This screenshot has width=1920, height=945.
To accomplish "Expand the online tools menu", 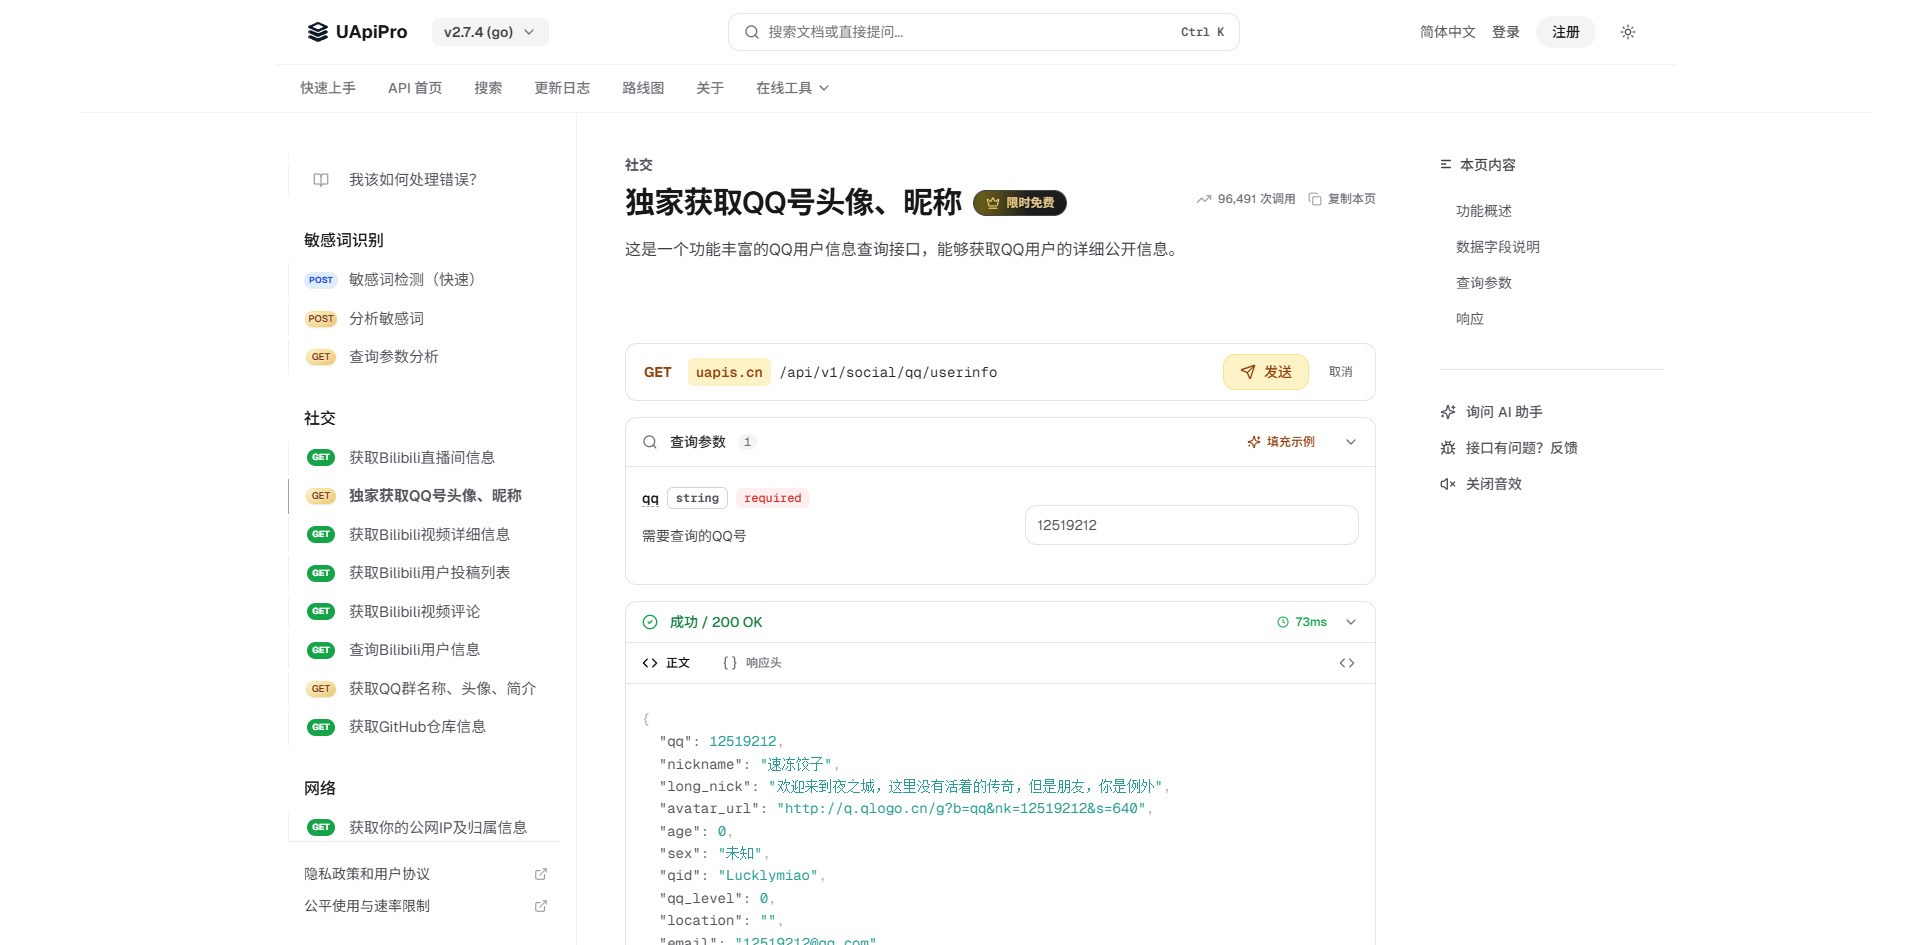I will coord(792,88).
